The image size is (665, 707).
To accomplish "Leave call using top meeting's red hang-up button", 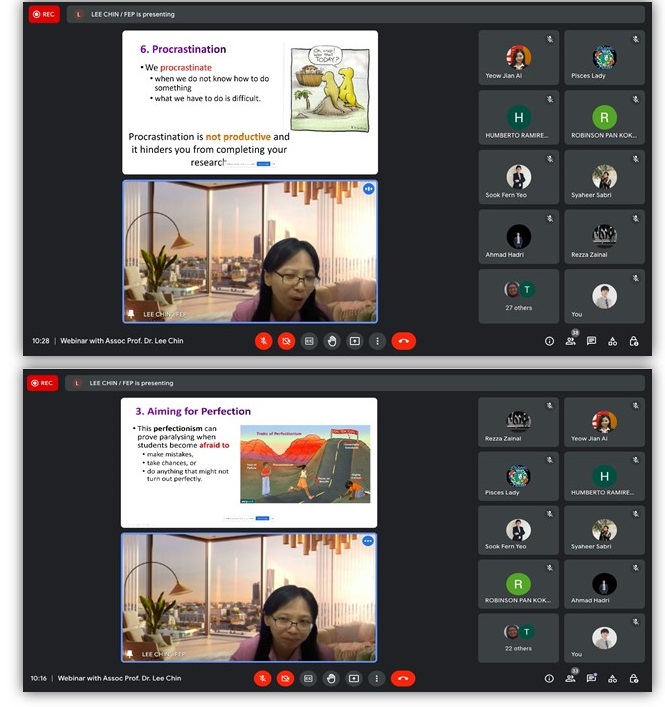I will [x=403, y=341].
